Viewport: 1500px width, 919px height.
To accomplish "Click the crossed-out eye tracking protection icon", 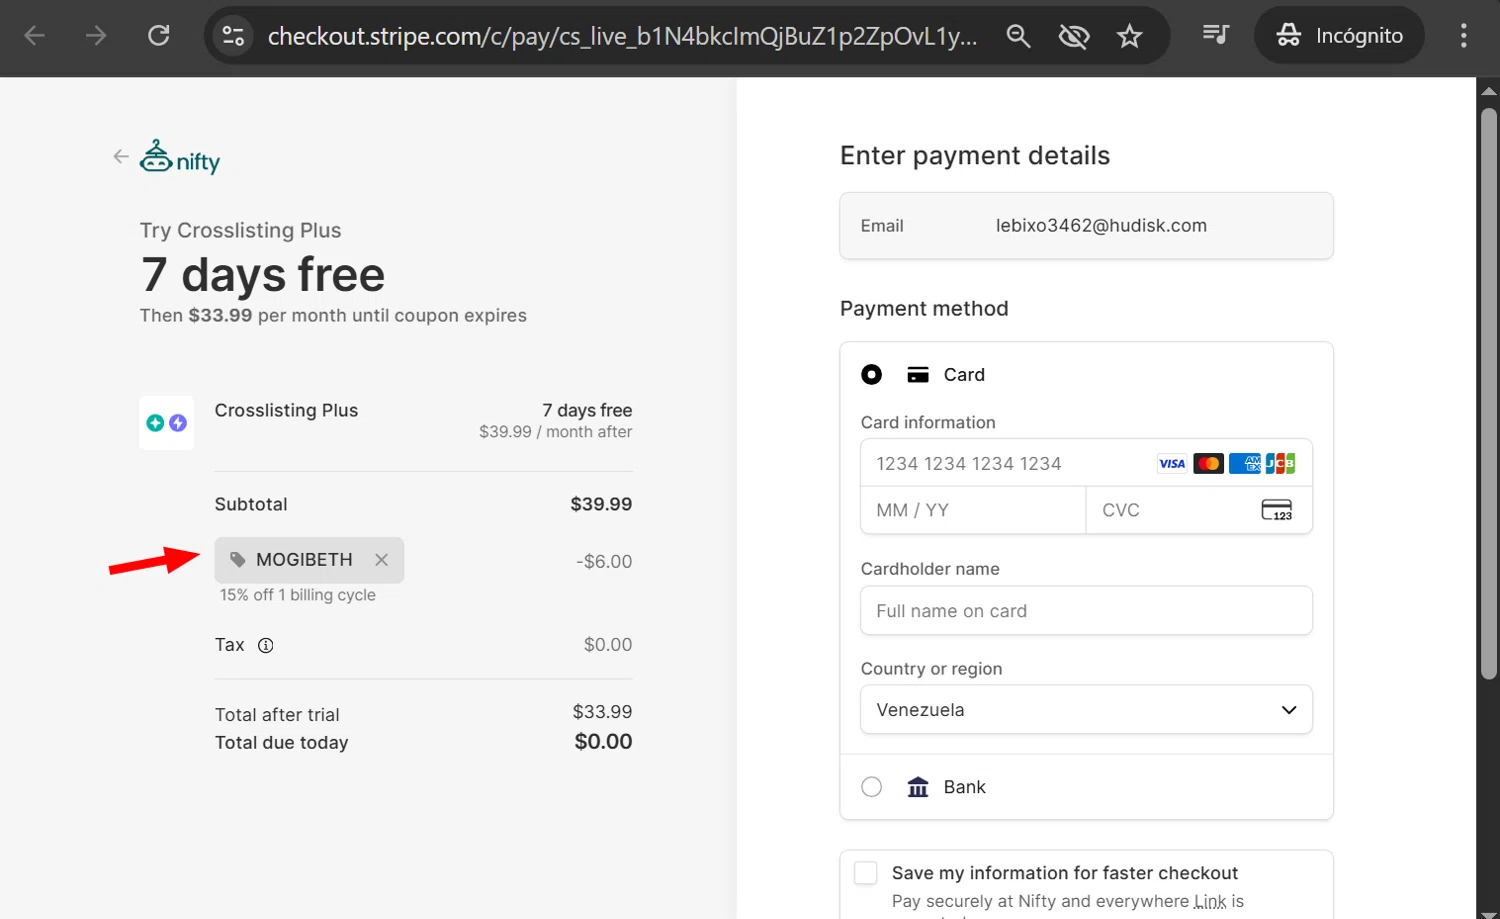I will pos(1074,36).
